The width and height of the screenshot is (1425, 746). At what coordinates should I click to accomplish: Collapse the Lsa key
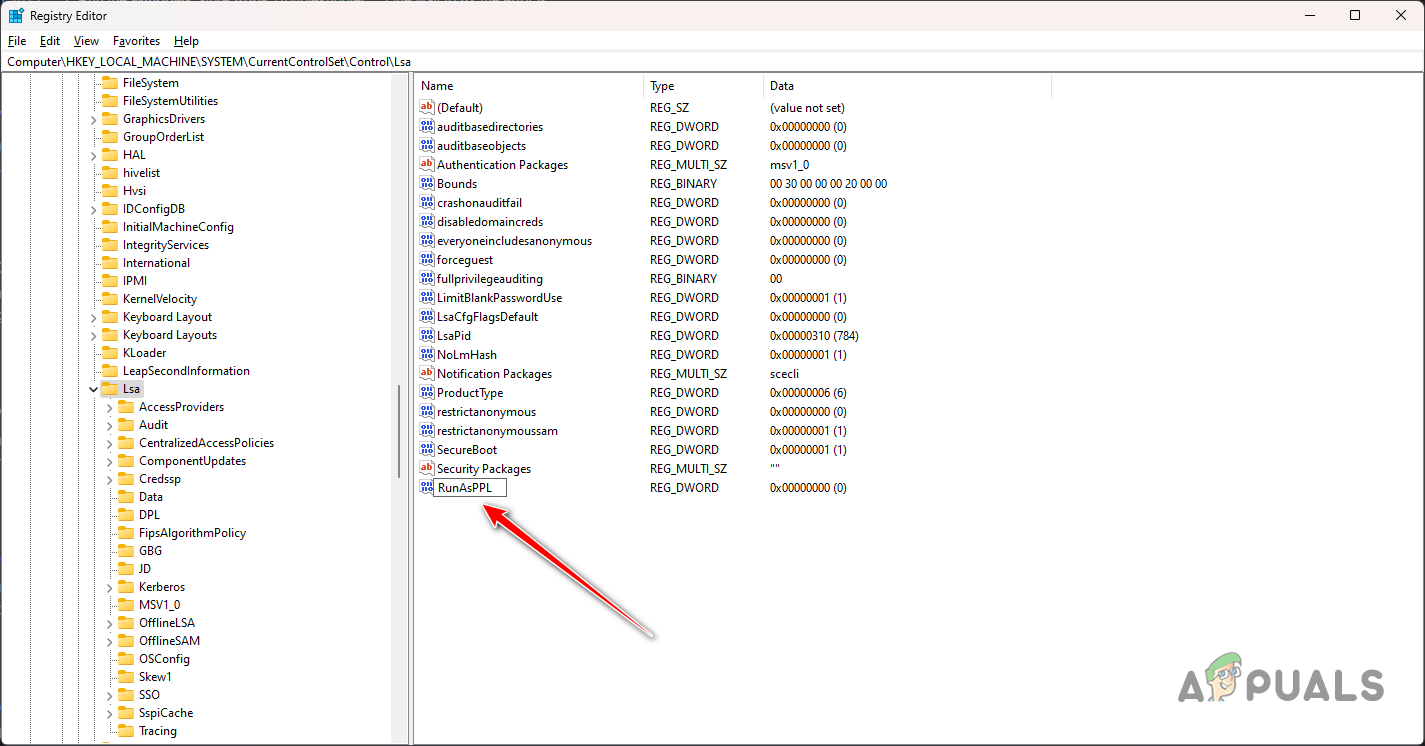coord(93,389)
